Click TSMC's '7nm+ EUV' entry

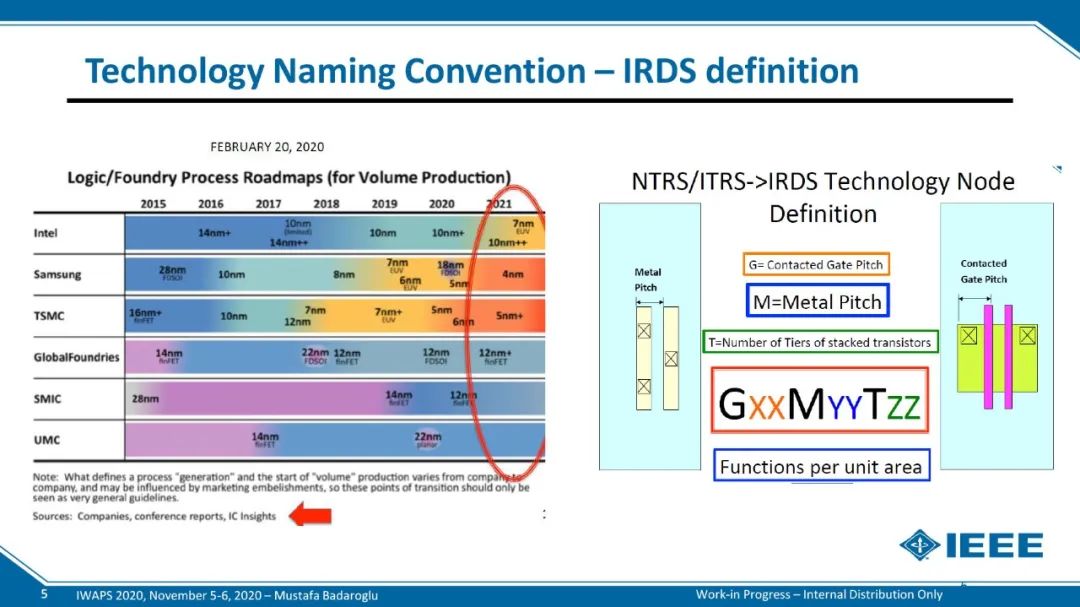coord(388,315)
